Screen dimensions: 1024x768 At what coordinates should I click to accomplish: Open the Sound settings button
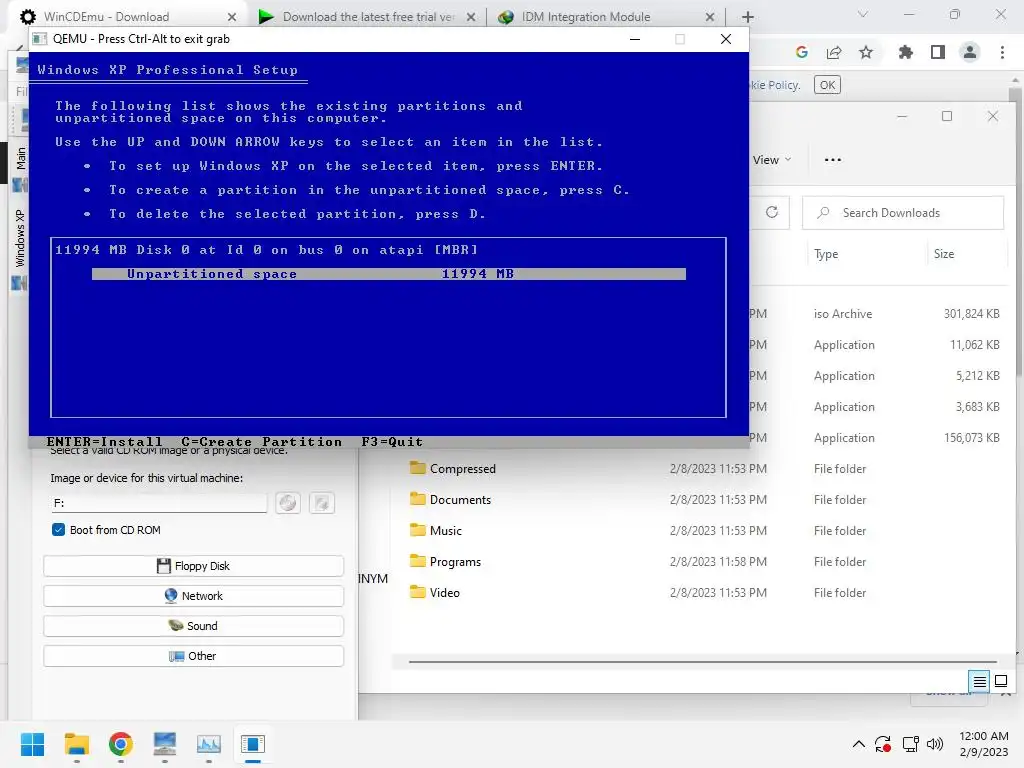(x=193, y=626)
